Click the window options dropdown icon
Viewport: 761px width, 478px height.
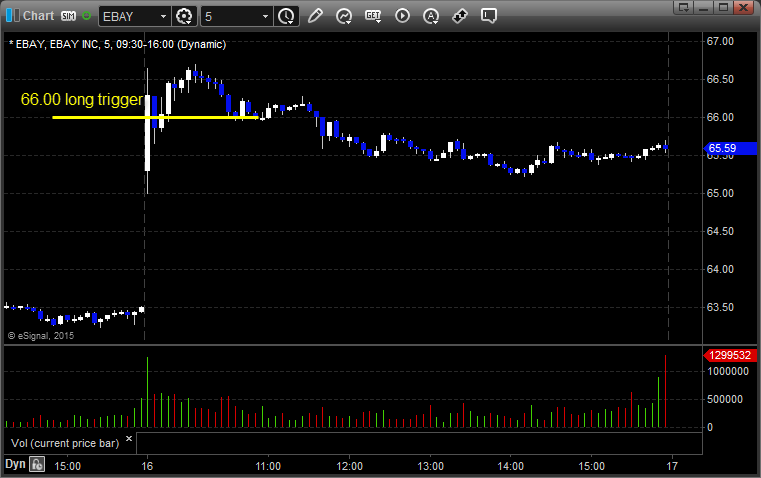click(x=684, y=7)
